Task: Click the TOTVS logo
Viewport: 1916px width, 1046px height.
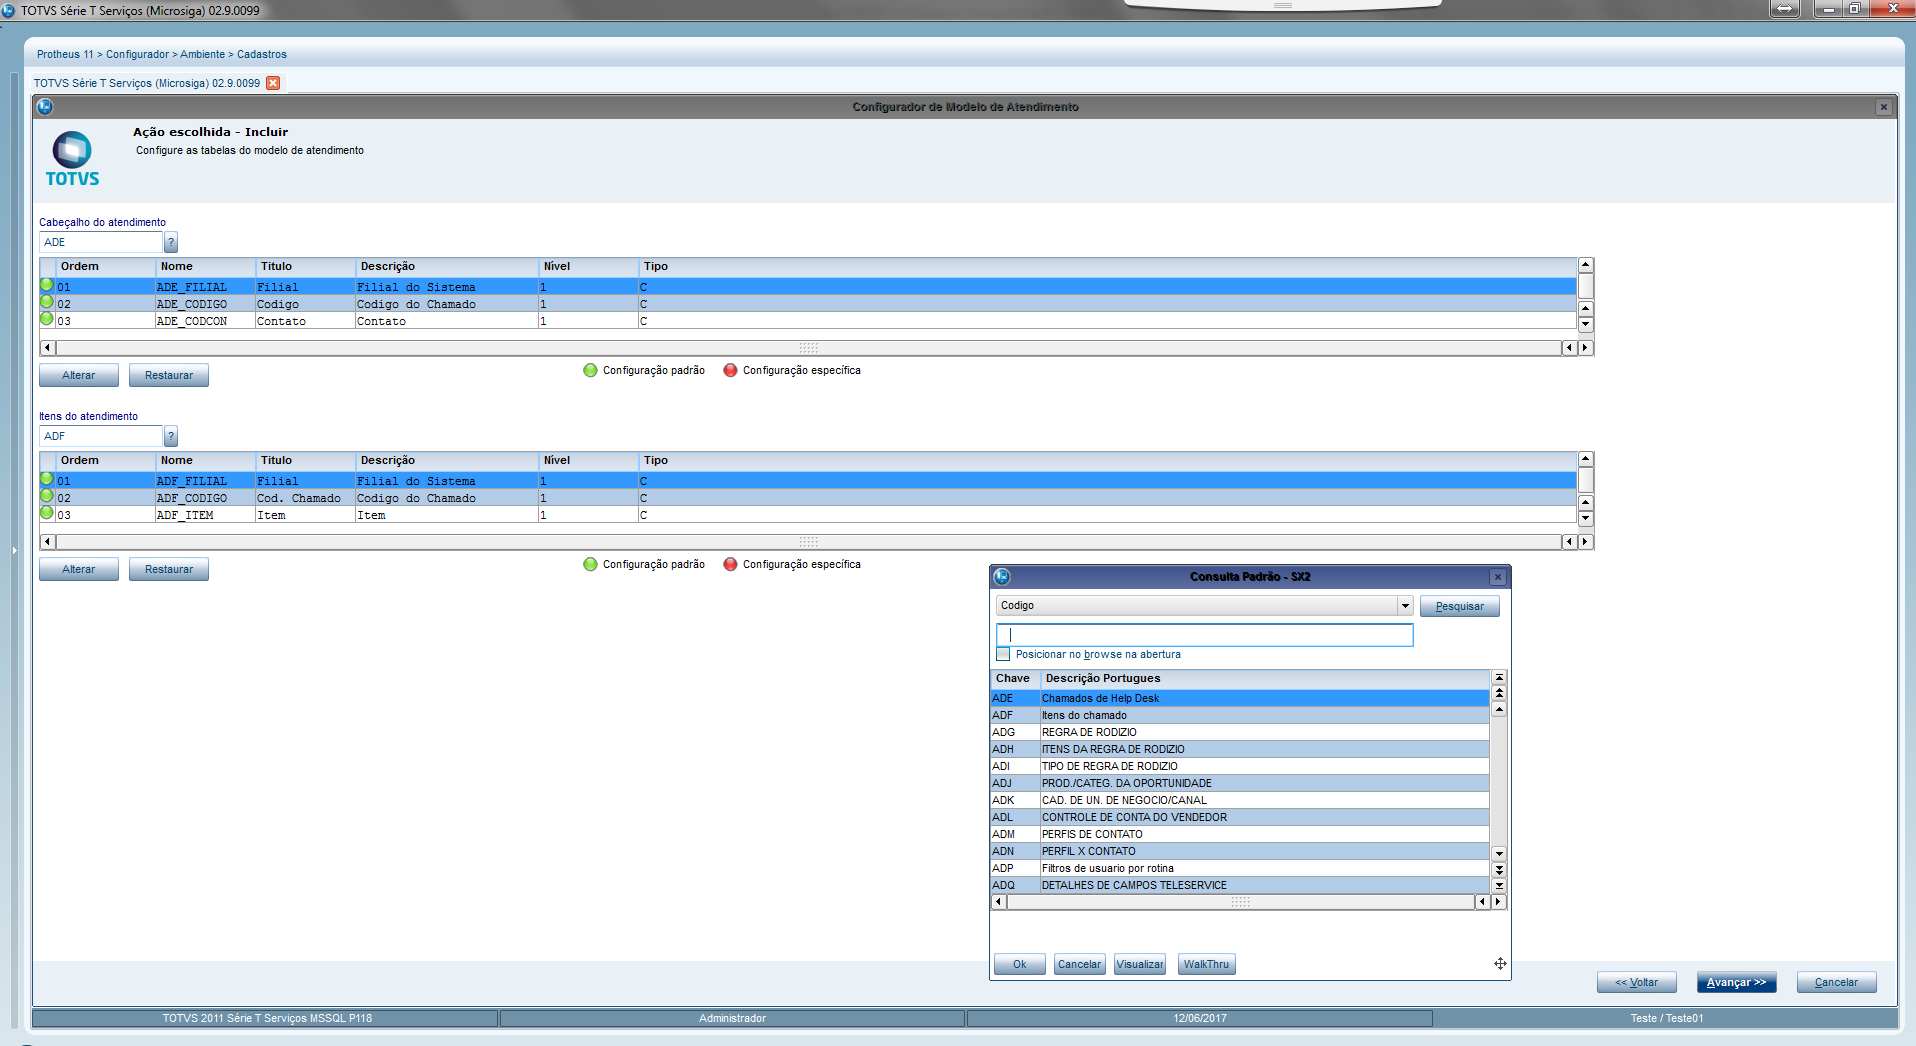Action: click(x=72, y=159)
